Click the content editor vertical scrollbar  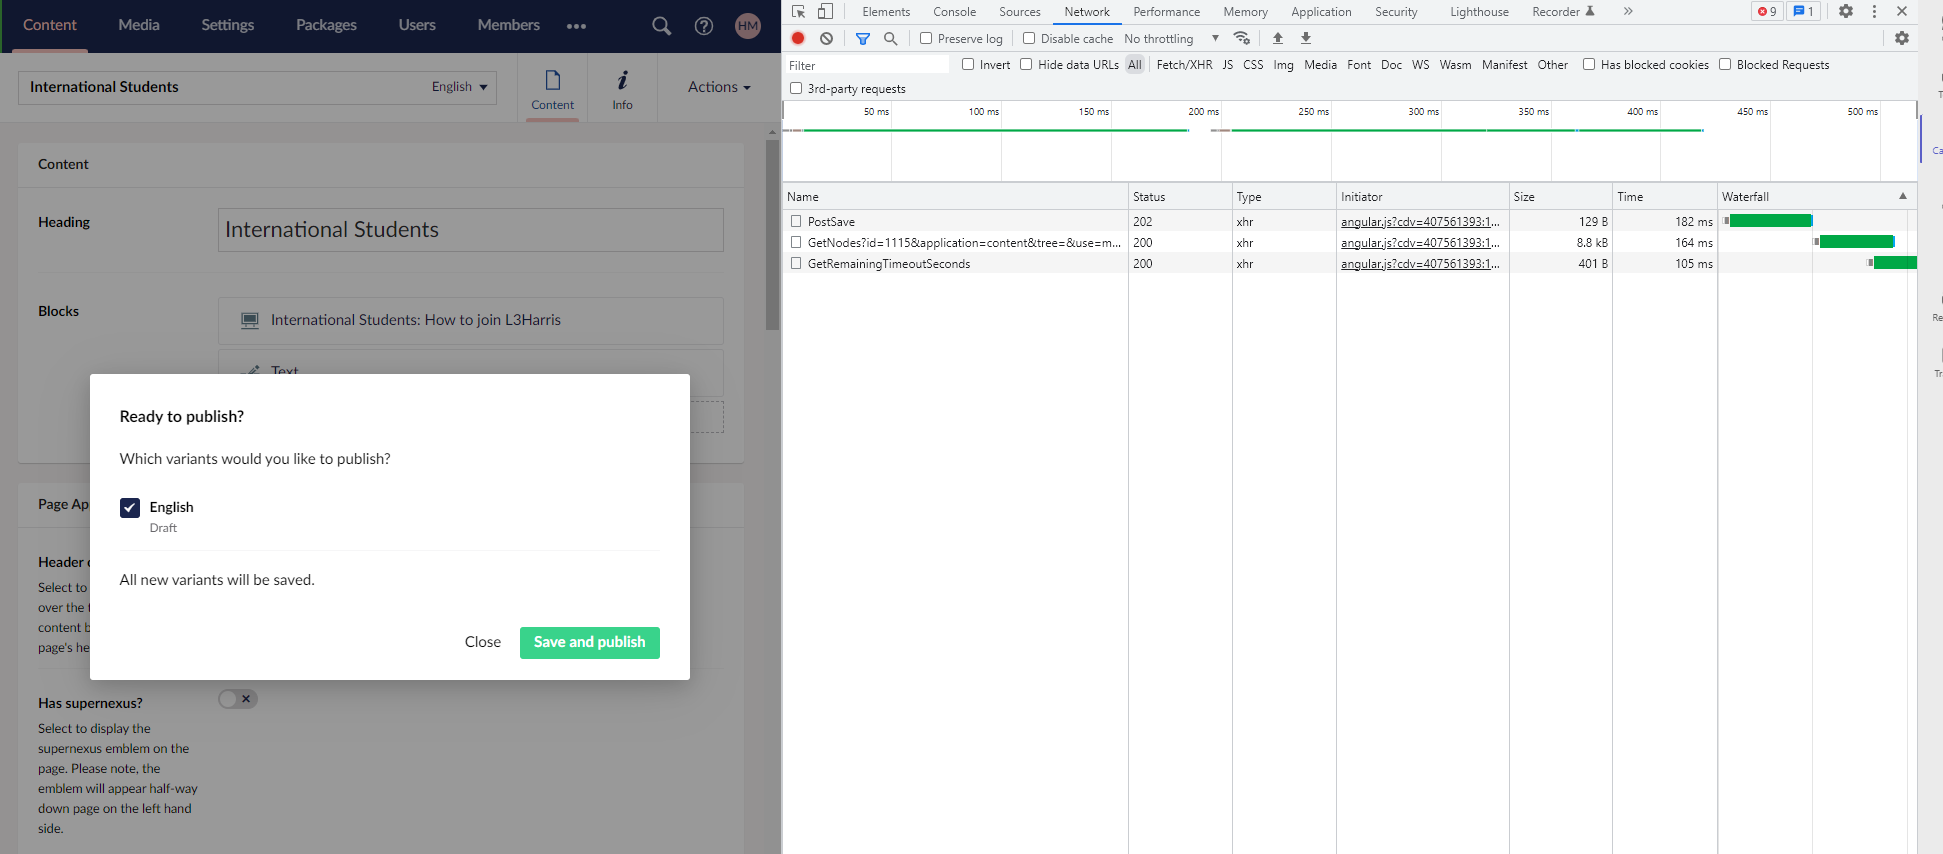coord(772,235)
